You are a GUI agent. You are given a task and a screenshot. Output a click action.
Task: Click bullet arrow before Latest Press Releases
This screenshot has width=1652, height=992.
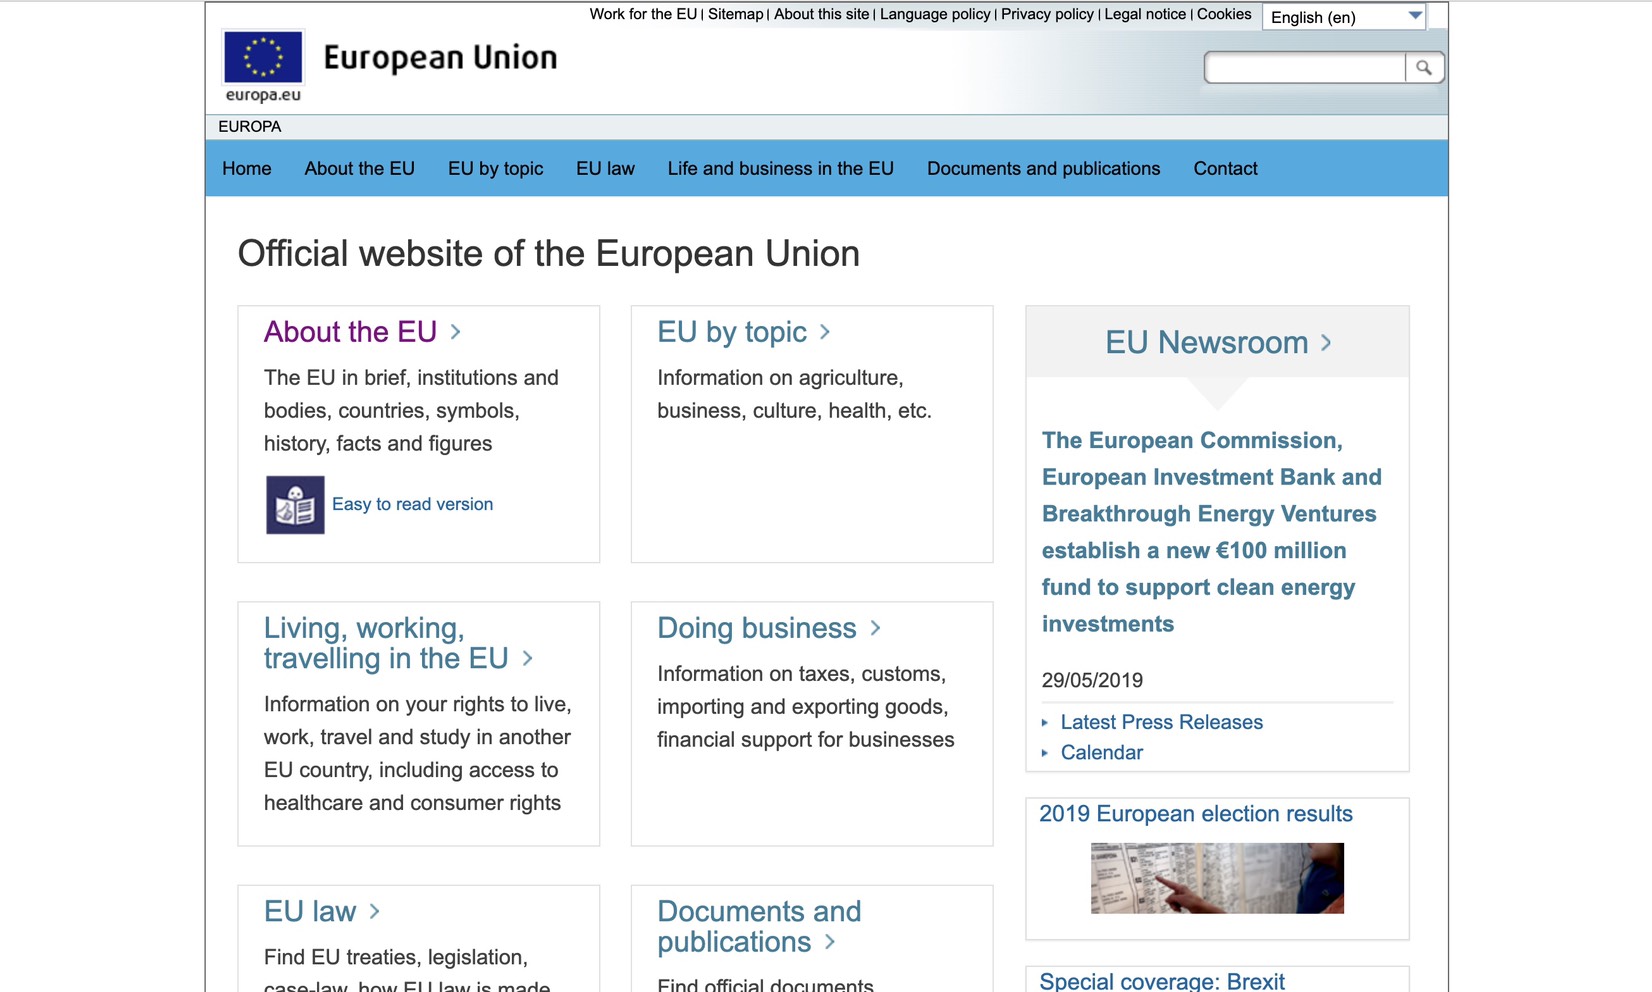(1045, 723)
